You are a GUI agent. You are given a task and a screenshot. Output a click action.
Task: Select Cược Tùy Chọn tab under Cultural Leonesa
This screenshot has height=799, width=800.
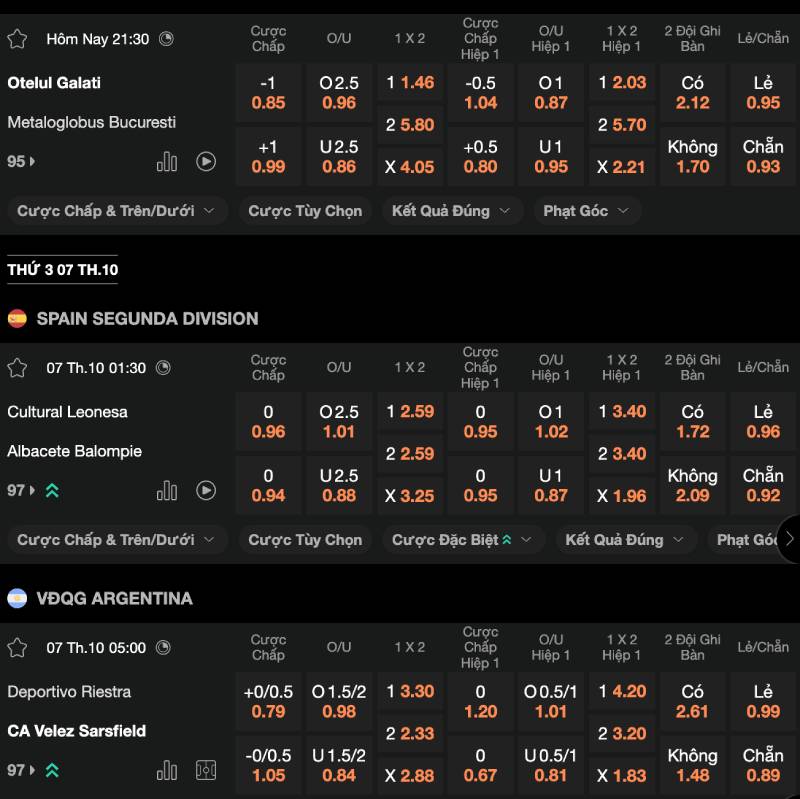pos(305,540)
